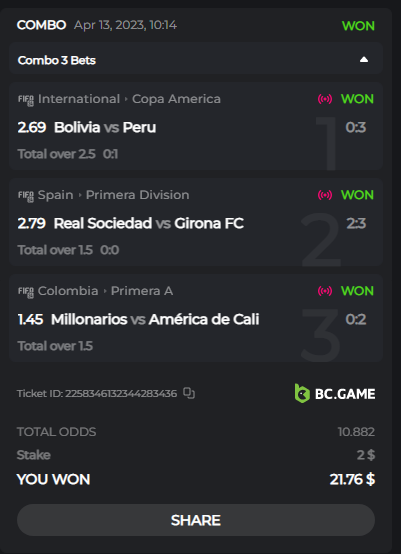
Task: Open Millonarios vs América de Cali match
Action: [155, 319]
